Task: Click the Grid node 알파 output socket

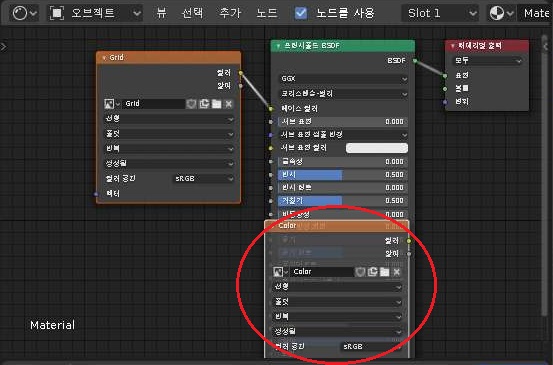Action: pos(241,86)
